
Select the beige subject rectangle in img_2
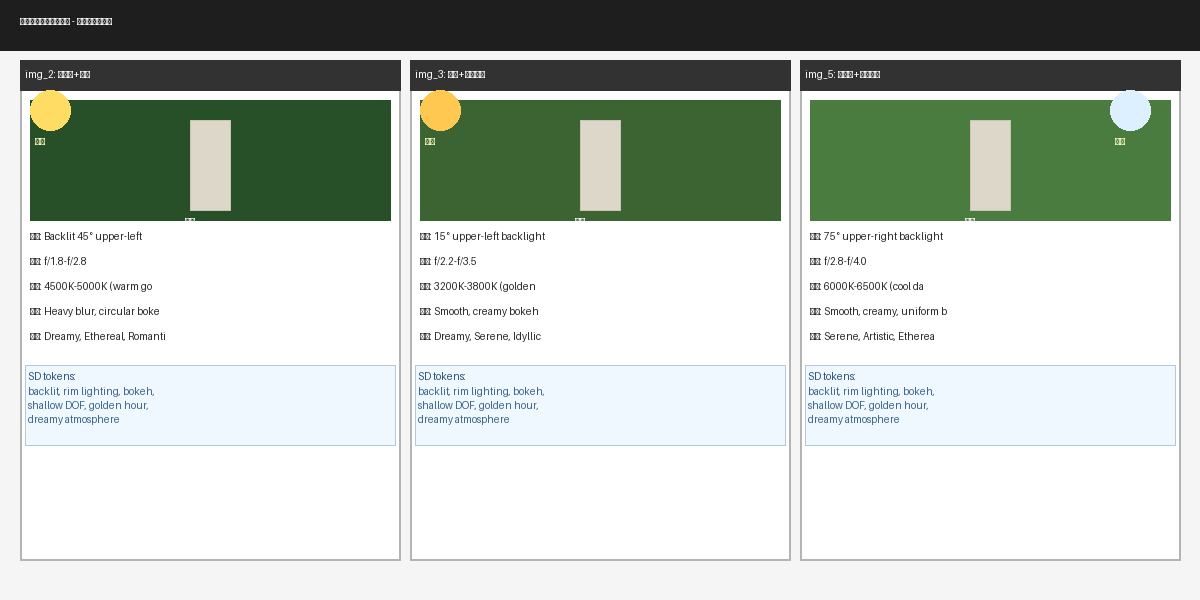point(210,165)
